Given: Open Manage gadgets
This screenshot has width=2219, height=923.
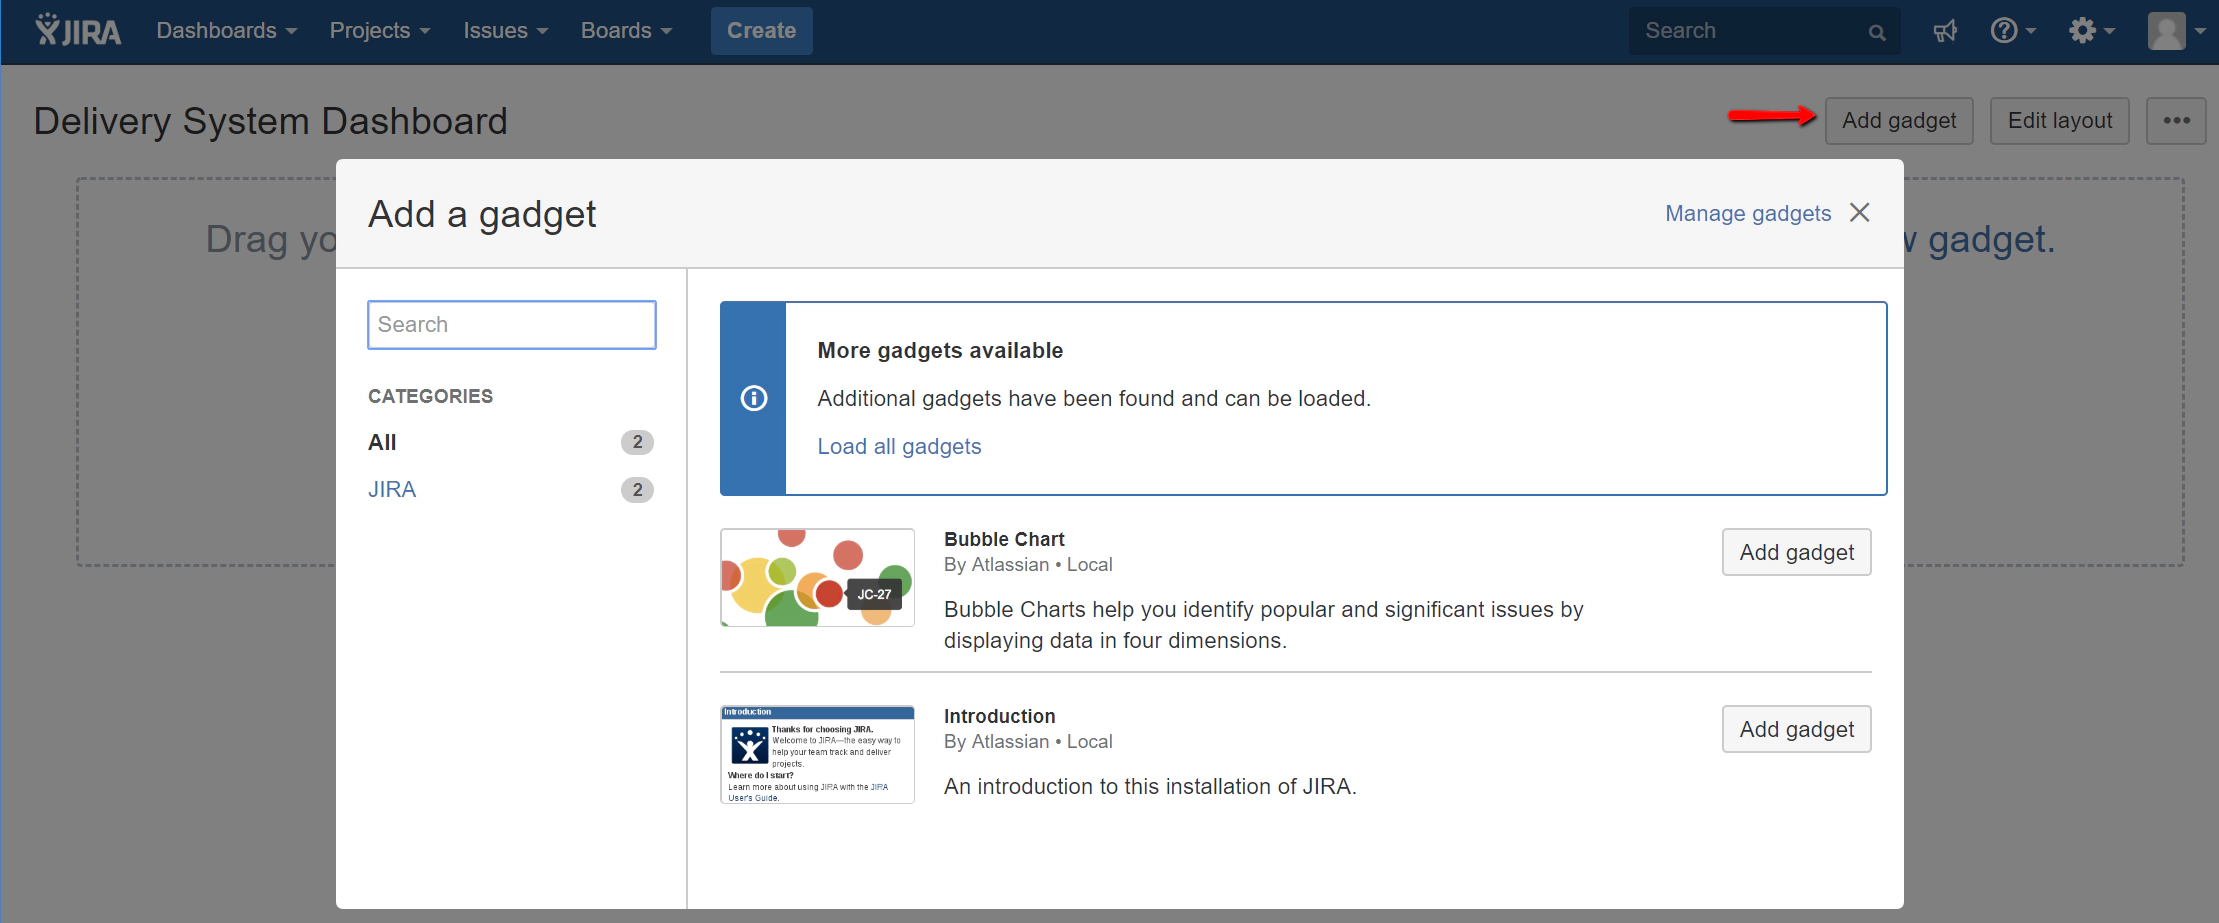Looking at the screenshot, I should (1748, 213).
